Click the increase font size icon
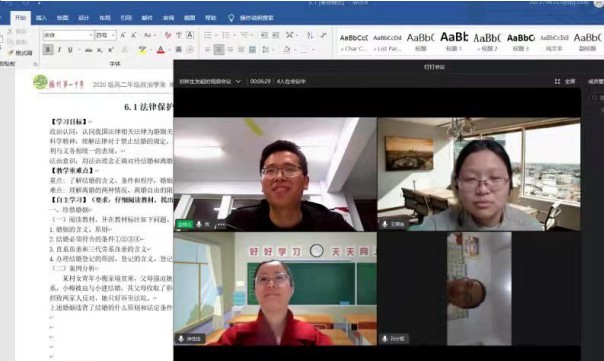Screen dimensions: 604x361 pyautogui.click(x=123, y=35)
